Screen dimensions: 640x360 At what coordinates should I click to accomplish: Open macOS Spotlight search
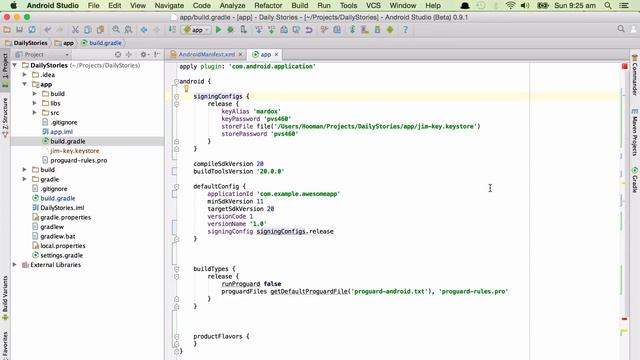click(x=608, y=6)
